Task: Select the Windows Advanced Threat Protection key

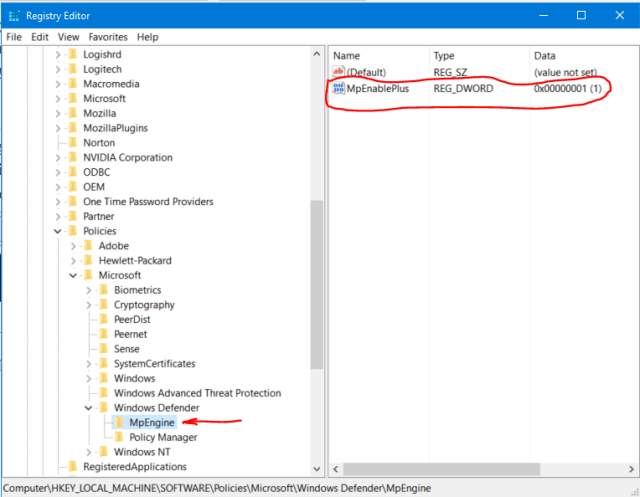Action: coord(198,393)
